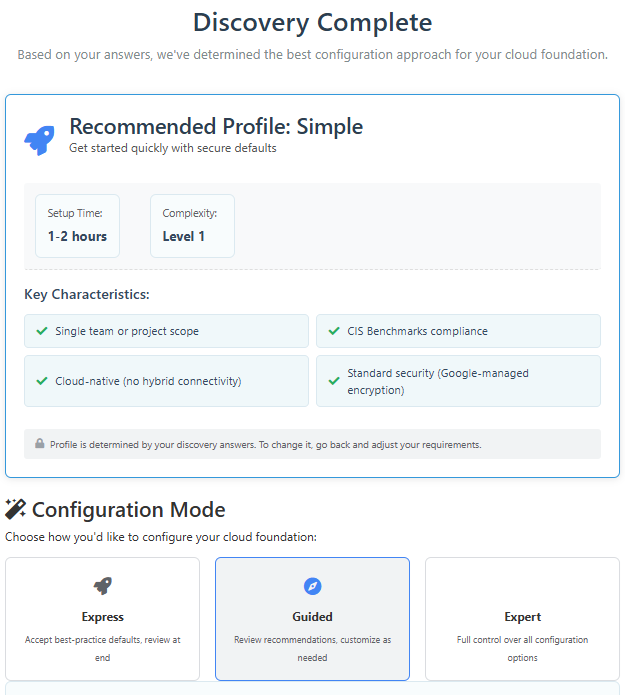Click the Setup Time 1-2 hours box

(78, 226)
